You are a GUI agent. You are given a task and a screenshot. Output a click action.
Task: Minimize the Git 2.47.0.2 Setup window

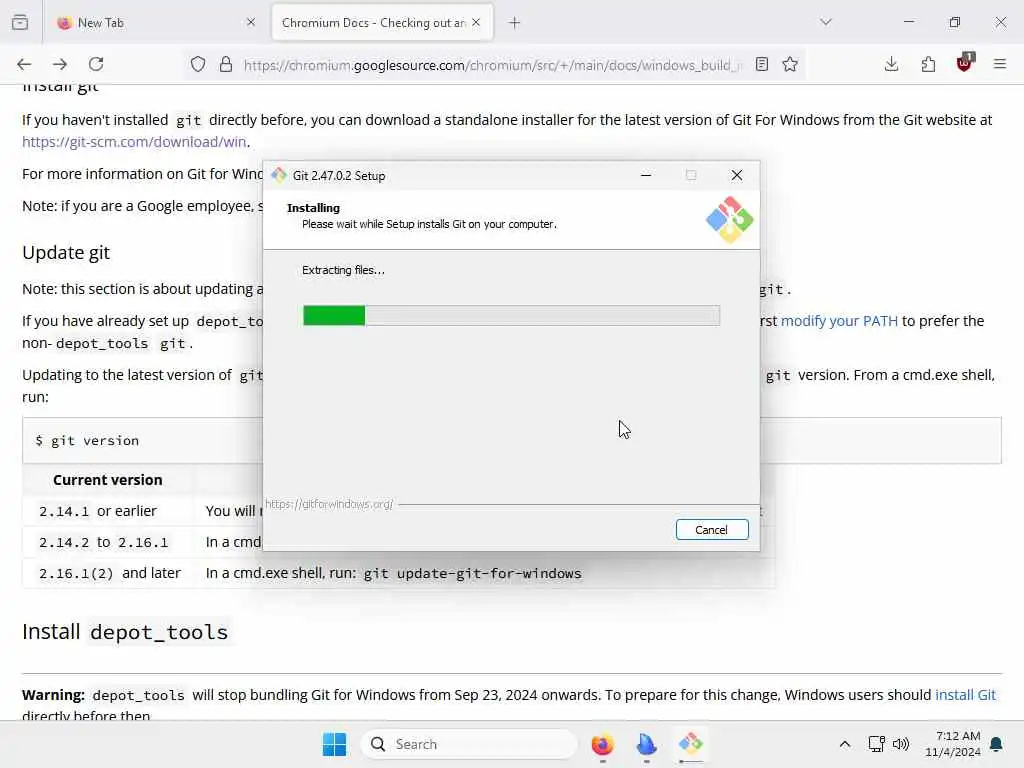(x=646, y=175)
